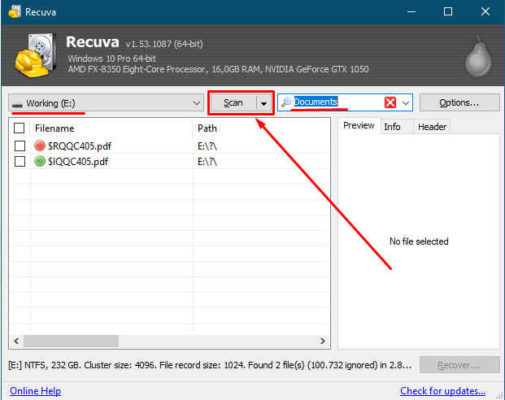
Task: Click the drive icon beside Working (E:)
Action: point(17,105)
